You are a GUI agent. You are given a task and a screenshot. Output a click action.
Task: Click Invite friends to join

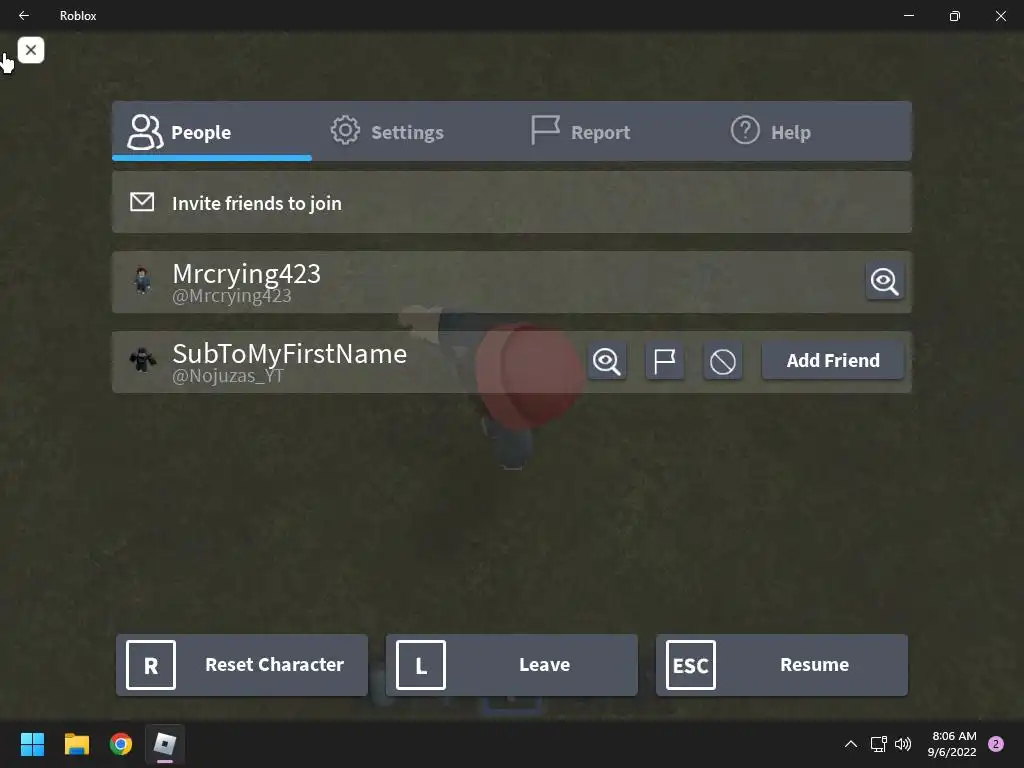click(x=512, y=202)
